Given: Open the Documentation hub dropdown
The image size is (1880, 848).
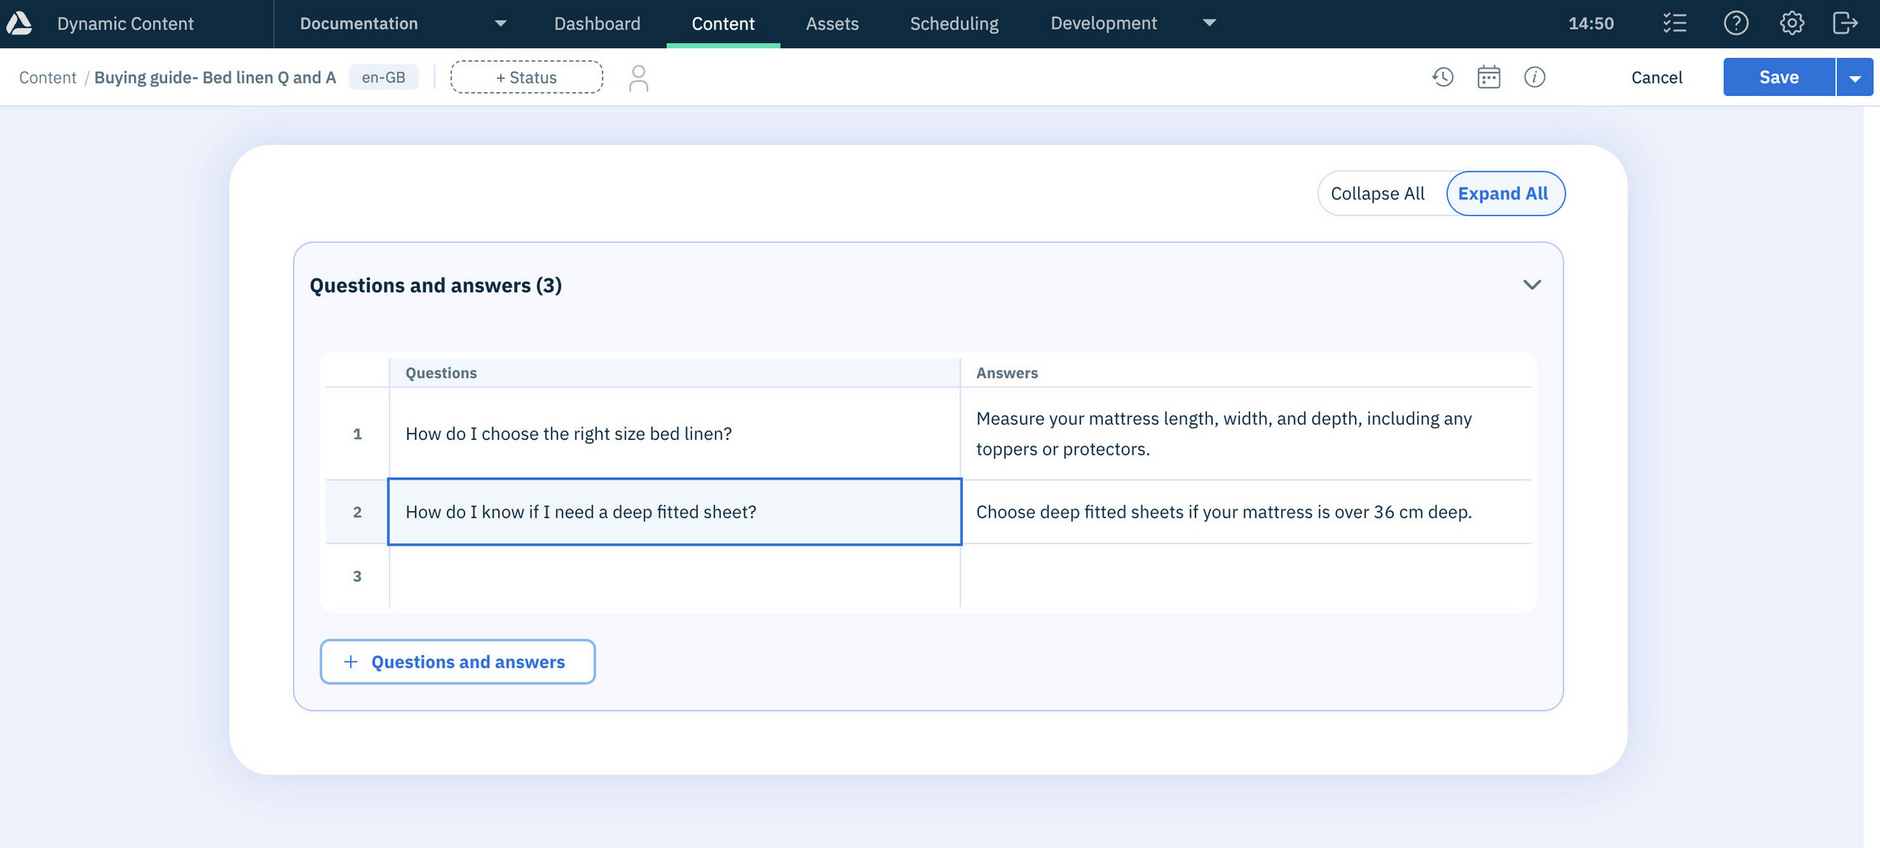Looking at the screenshot, I should pos(500,23).
